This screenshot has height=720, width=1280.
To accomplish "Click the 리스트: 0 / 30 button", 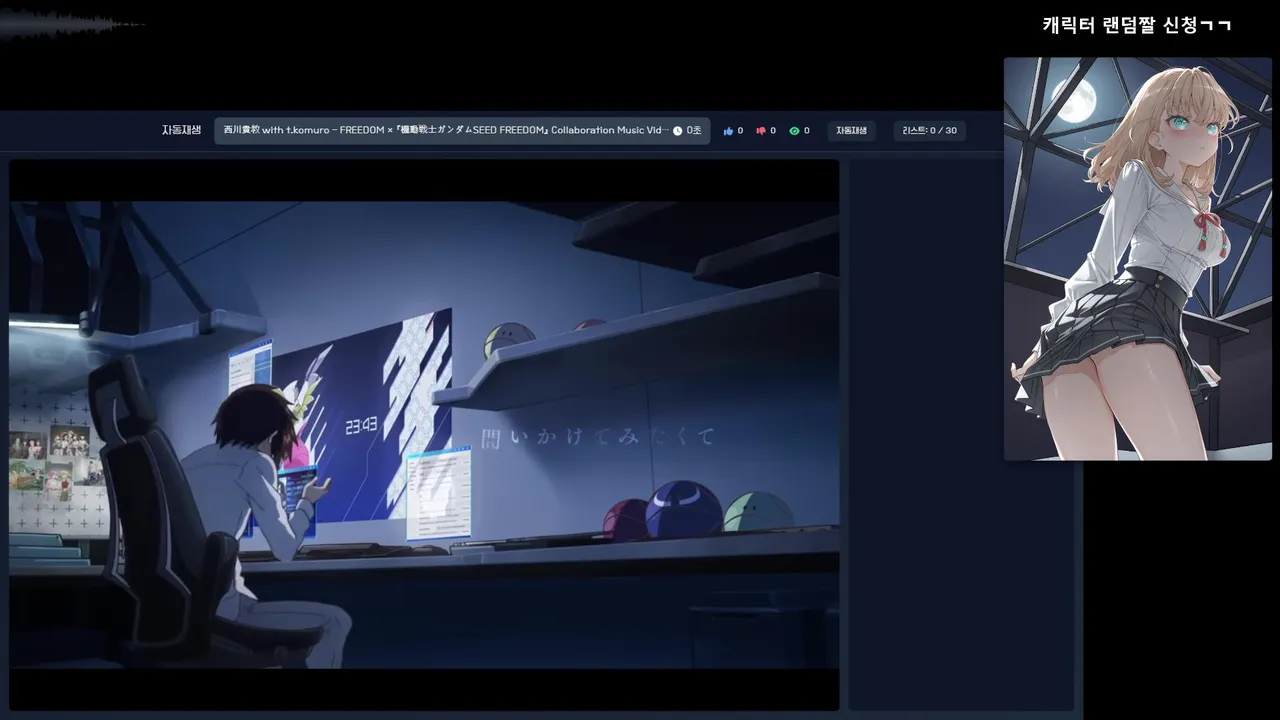I will click(x=930, y=131).
